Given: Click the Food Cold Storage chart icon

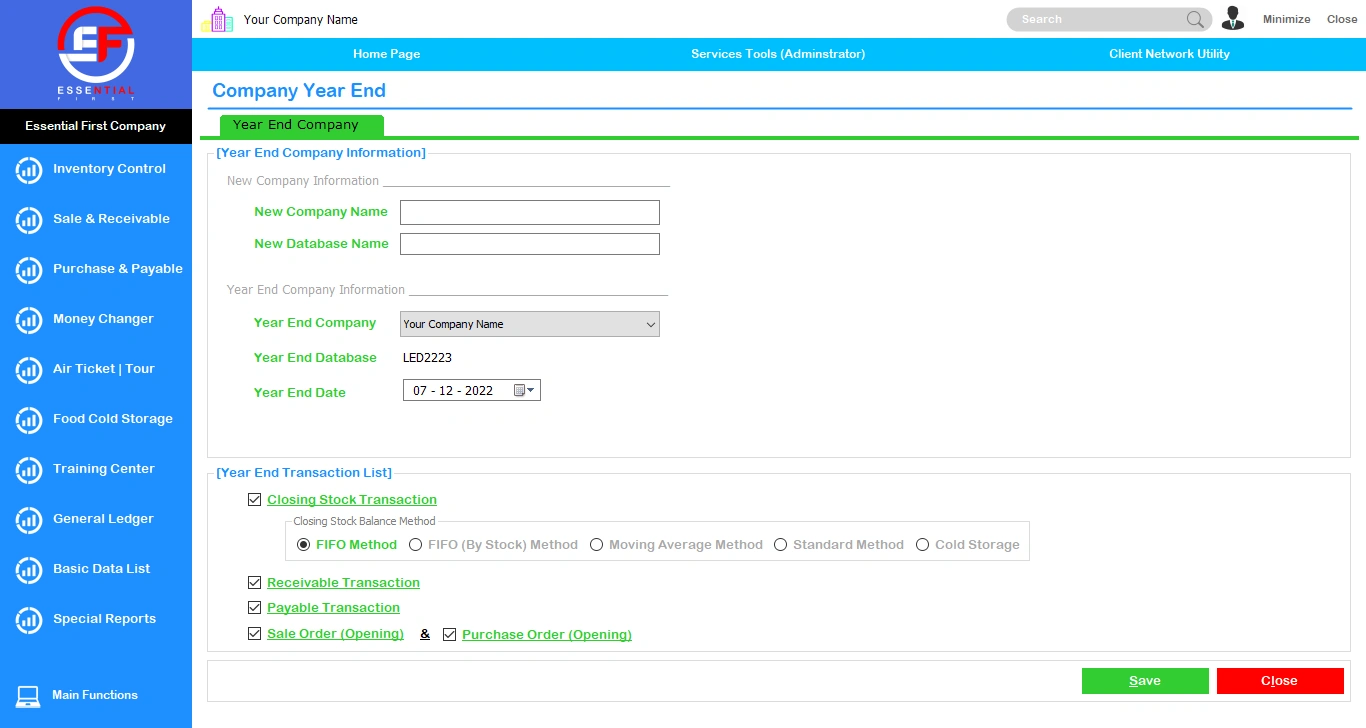Looking at the screenshot, I should [29, 420].
